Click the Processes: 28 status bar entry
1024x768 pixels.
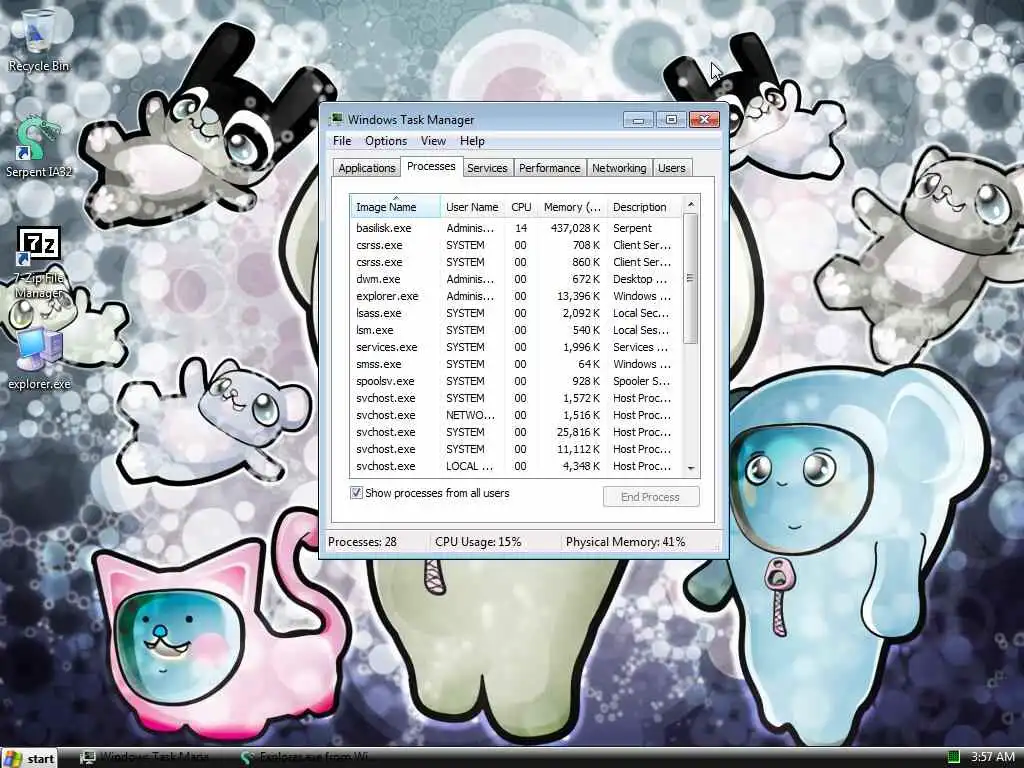coord(362,541)
